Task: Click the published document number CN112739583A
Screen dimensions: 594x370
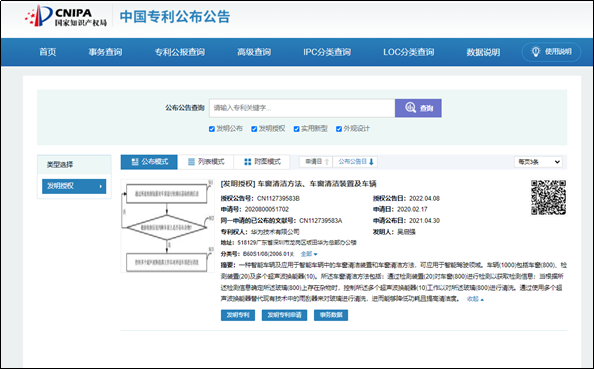Action: (320, 221)
